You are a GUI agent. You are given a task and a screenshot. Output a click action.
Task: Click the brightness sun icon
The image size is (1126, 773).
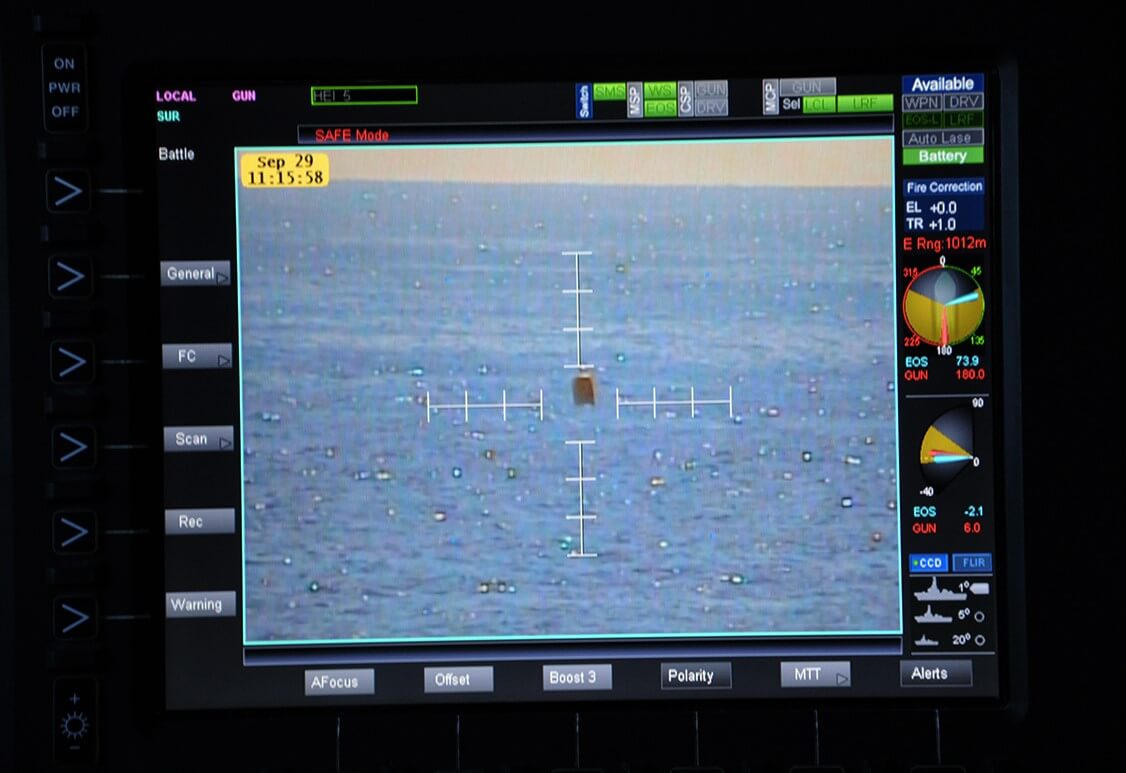coord(74,725)
